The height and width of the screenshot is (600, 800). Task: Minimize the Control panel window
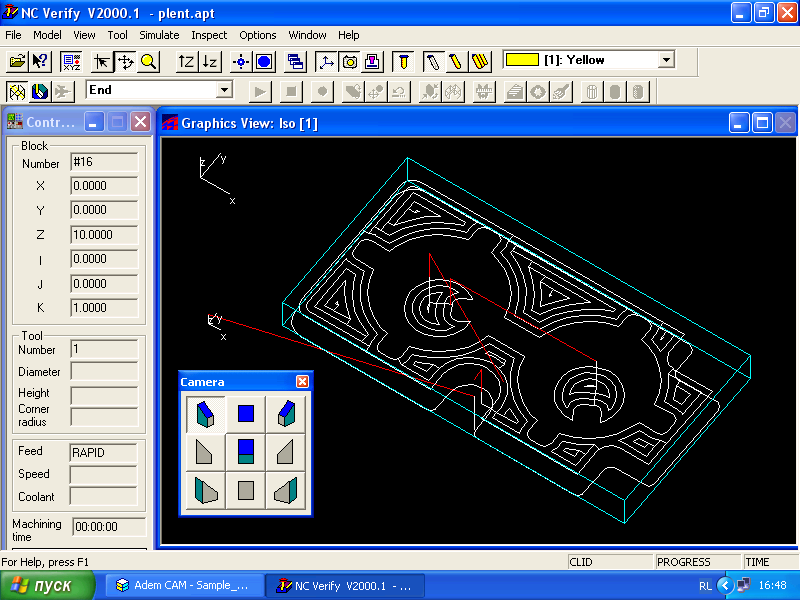pyautogui.click(x=94, y=122)
